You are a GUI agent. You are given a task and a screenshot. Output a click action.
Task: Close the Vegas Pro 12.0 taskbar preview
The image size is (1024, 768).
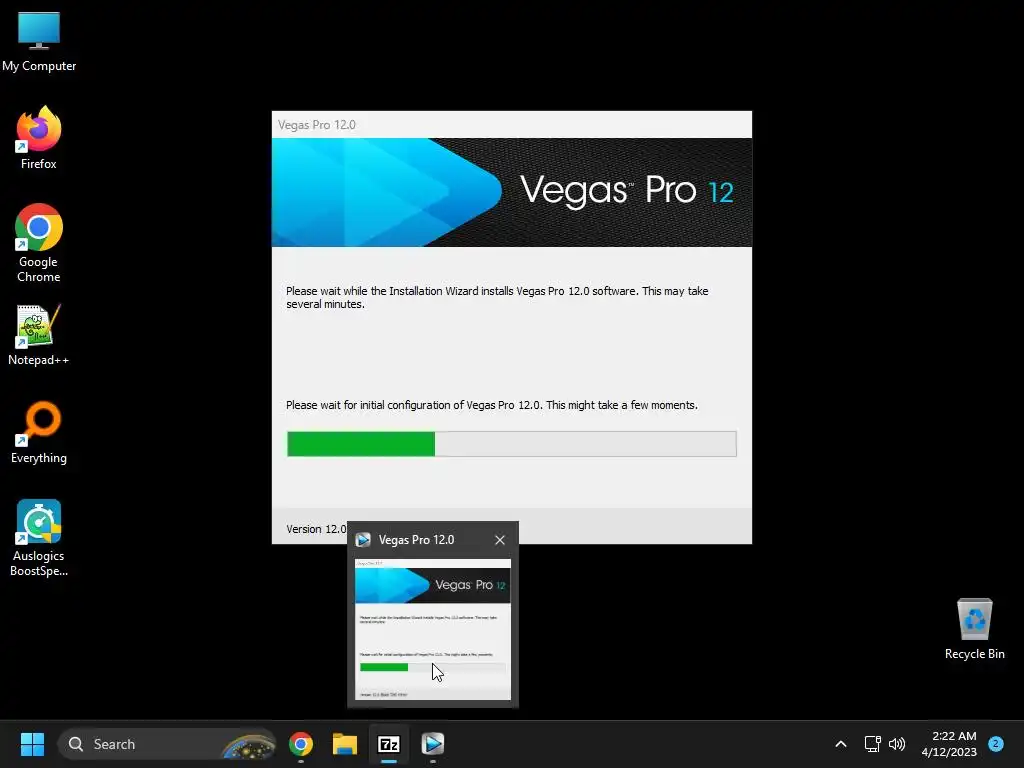(500, 540)
